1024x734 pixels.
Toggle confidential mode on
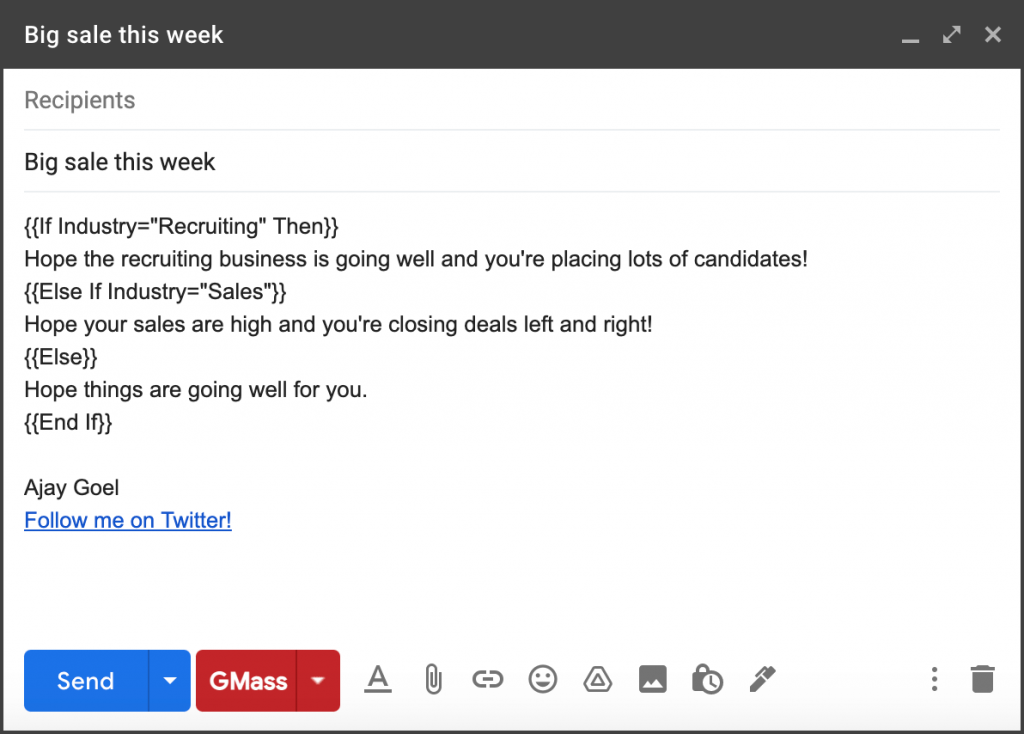[707, 679]
